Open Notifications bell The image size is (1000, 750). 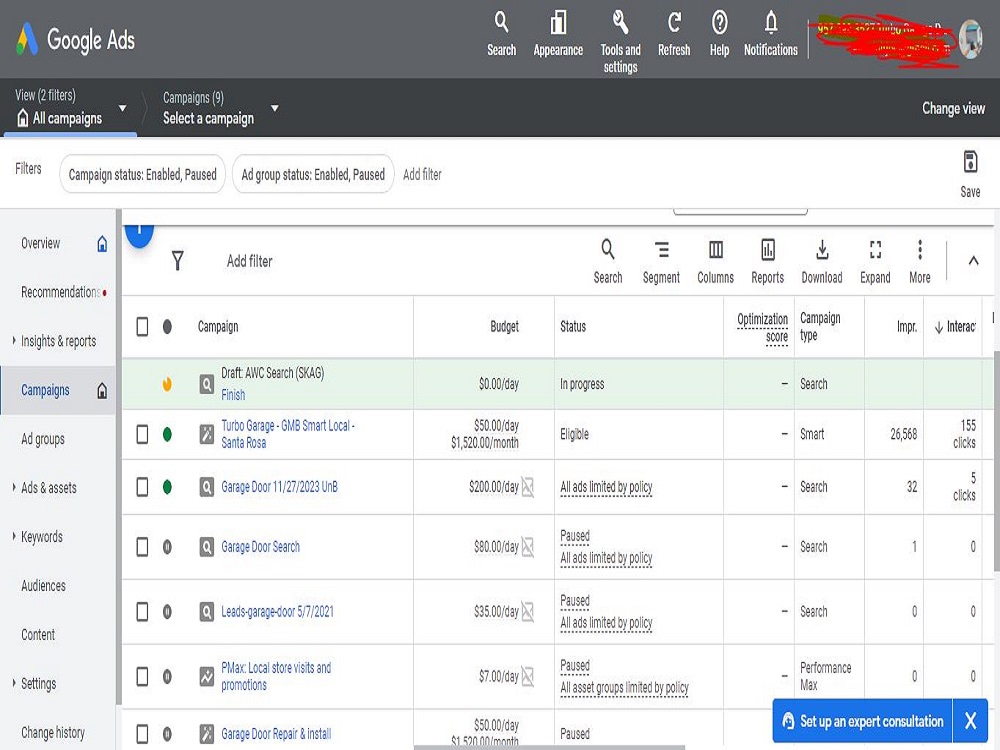[771, 22]
